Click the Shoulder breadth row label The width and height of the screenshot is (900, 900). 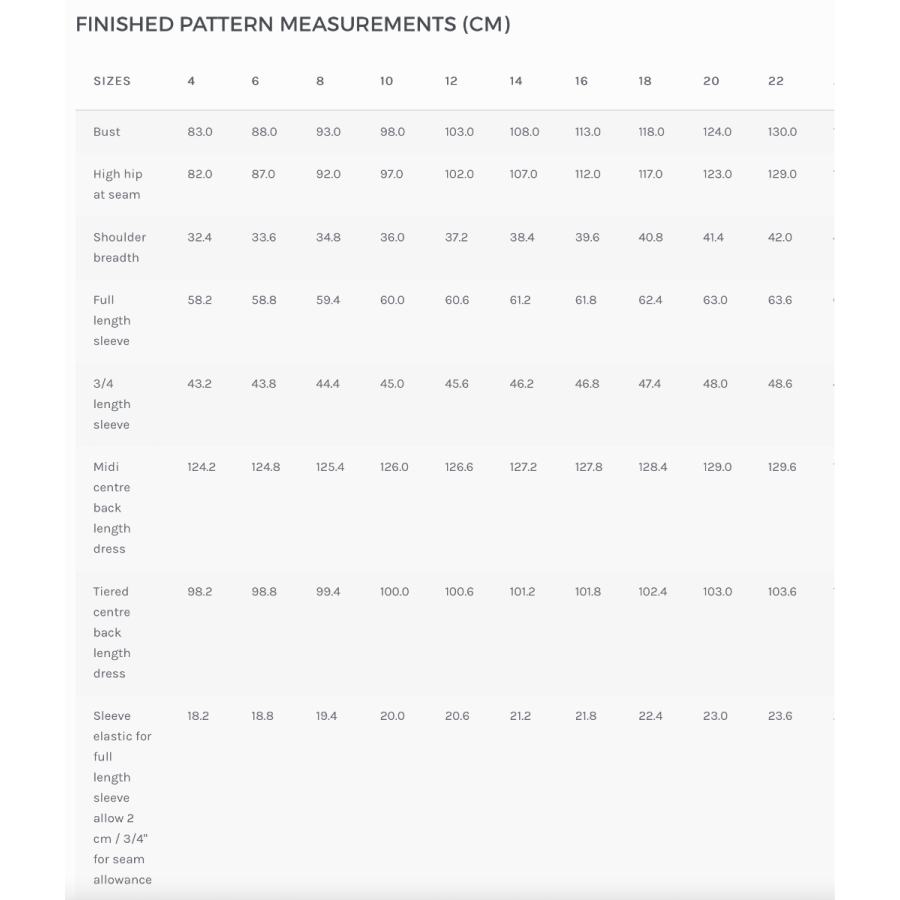click(119, 247)
